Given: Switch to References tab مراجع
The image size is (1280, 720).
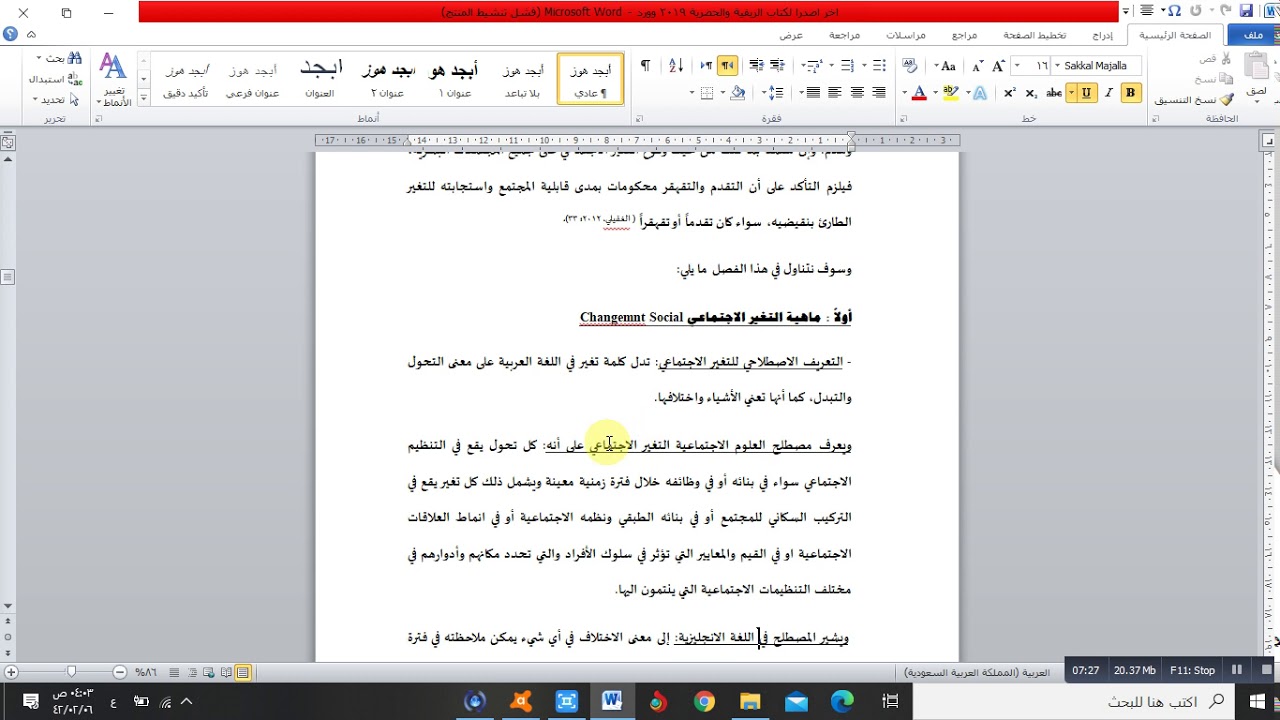Looking at the screenshot, I should [964, 35].
